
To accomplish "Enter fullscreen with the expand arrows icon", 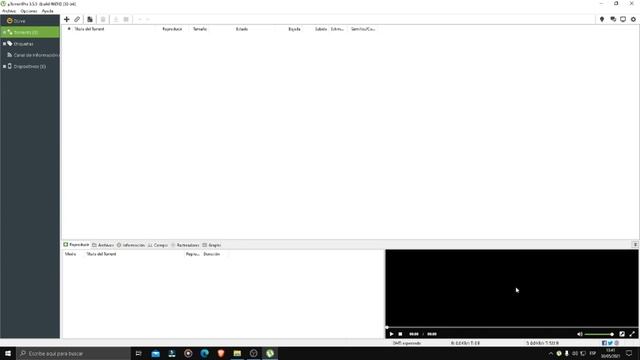I will tap(632, 334).
